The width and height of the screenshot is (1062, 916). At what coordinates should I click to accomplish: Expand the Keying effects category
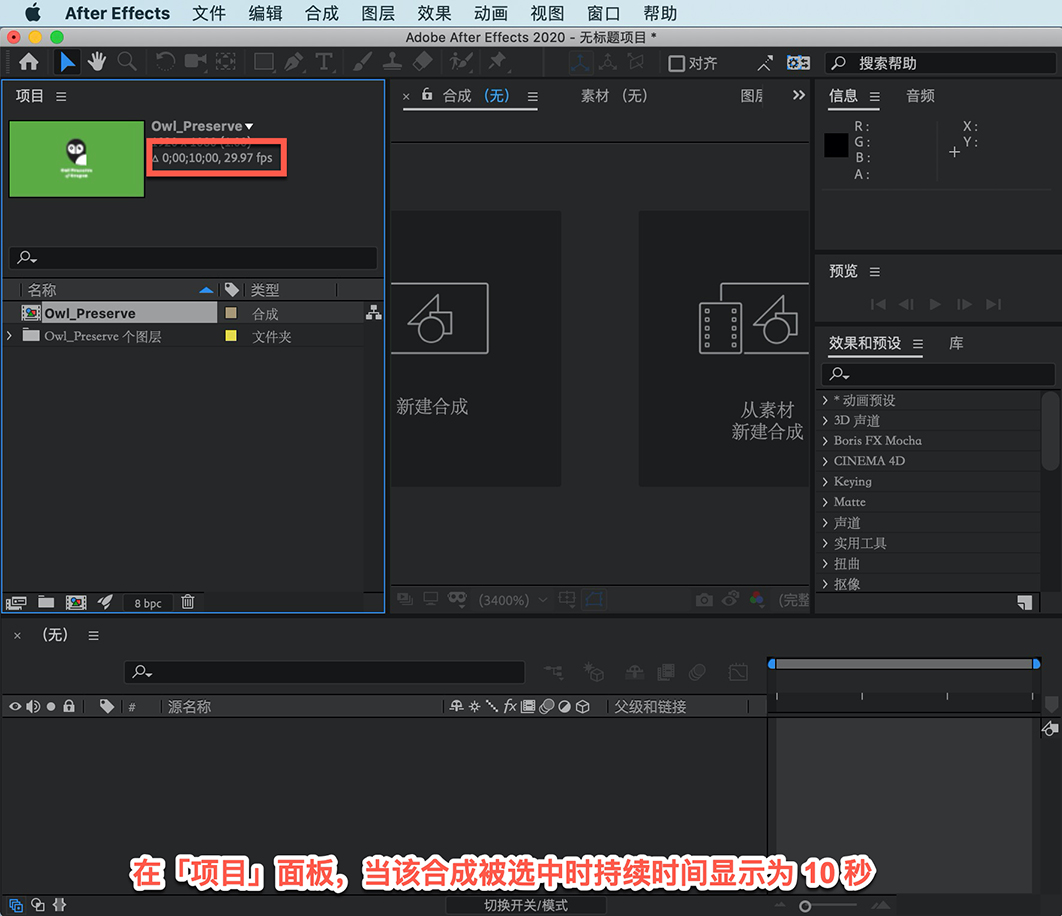pos(825,481)
